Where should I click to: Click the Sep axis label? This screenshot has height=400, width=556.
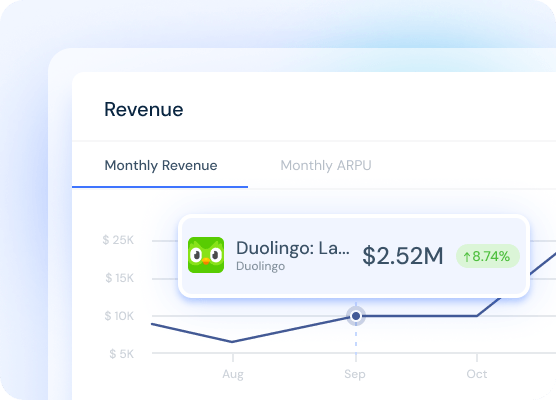[x=355, y=374]
